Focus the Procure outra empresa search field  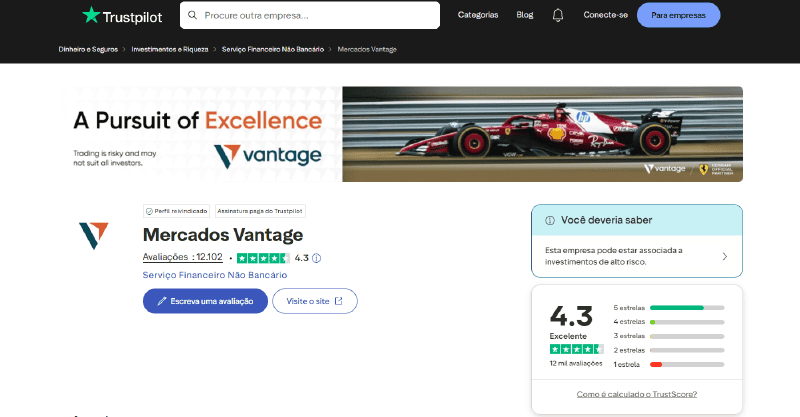(x=310, y=15)
